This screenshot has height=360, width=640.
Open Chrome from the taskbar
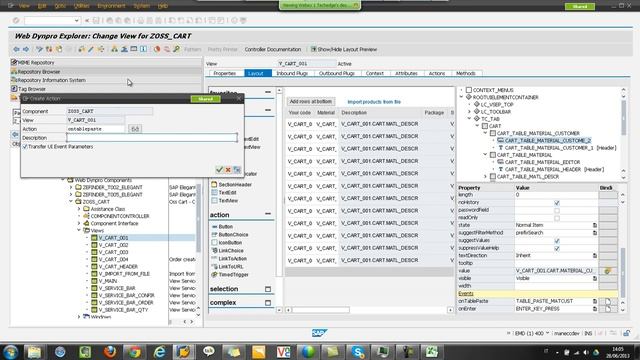pyautogui.click(x=134, y=351)
